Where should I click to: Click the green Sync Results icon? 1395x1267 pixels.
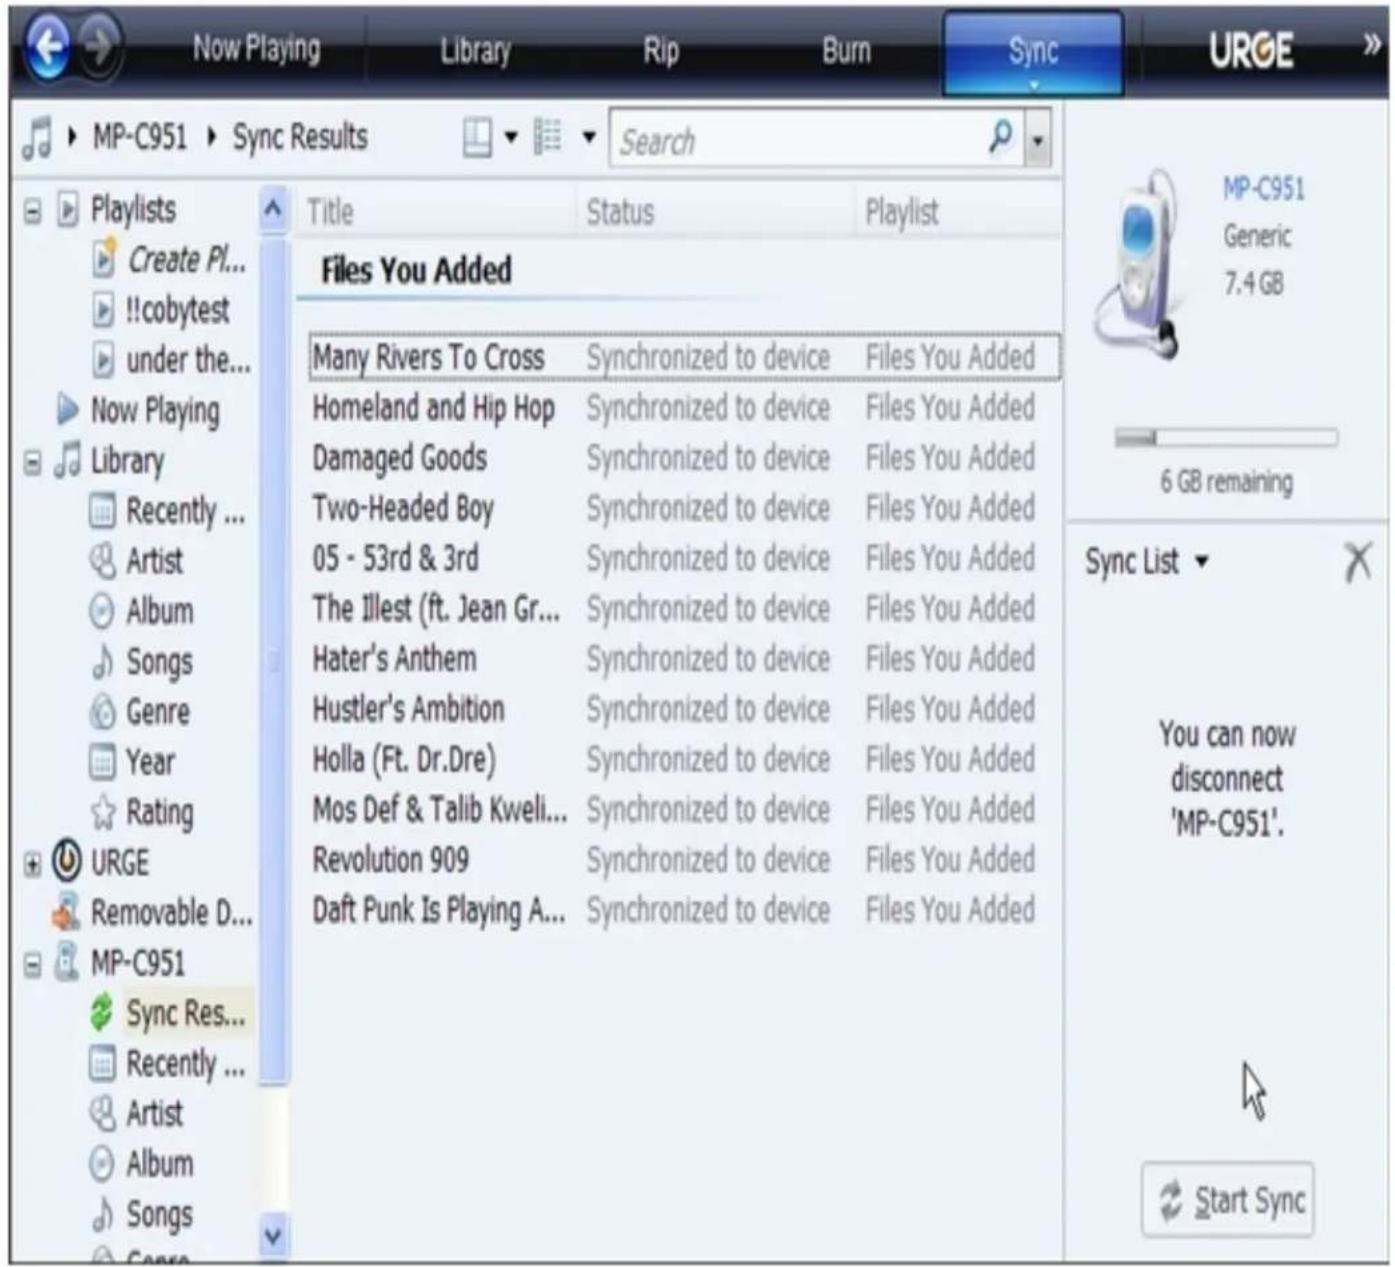tap(102, 1013)
